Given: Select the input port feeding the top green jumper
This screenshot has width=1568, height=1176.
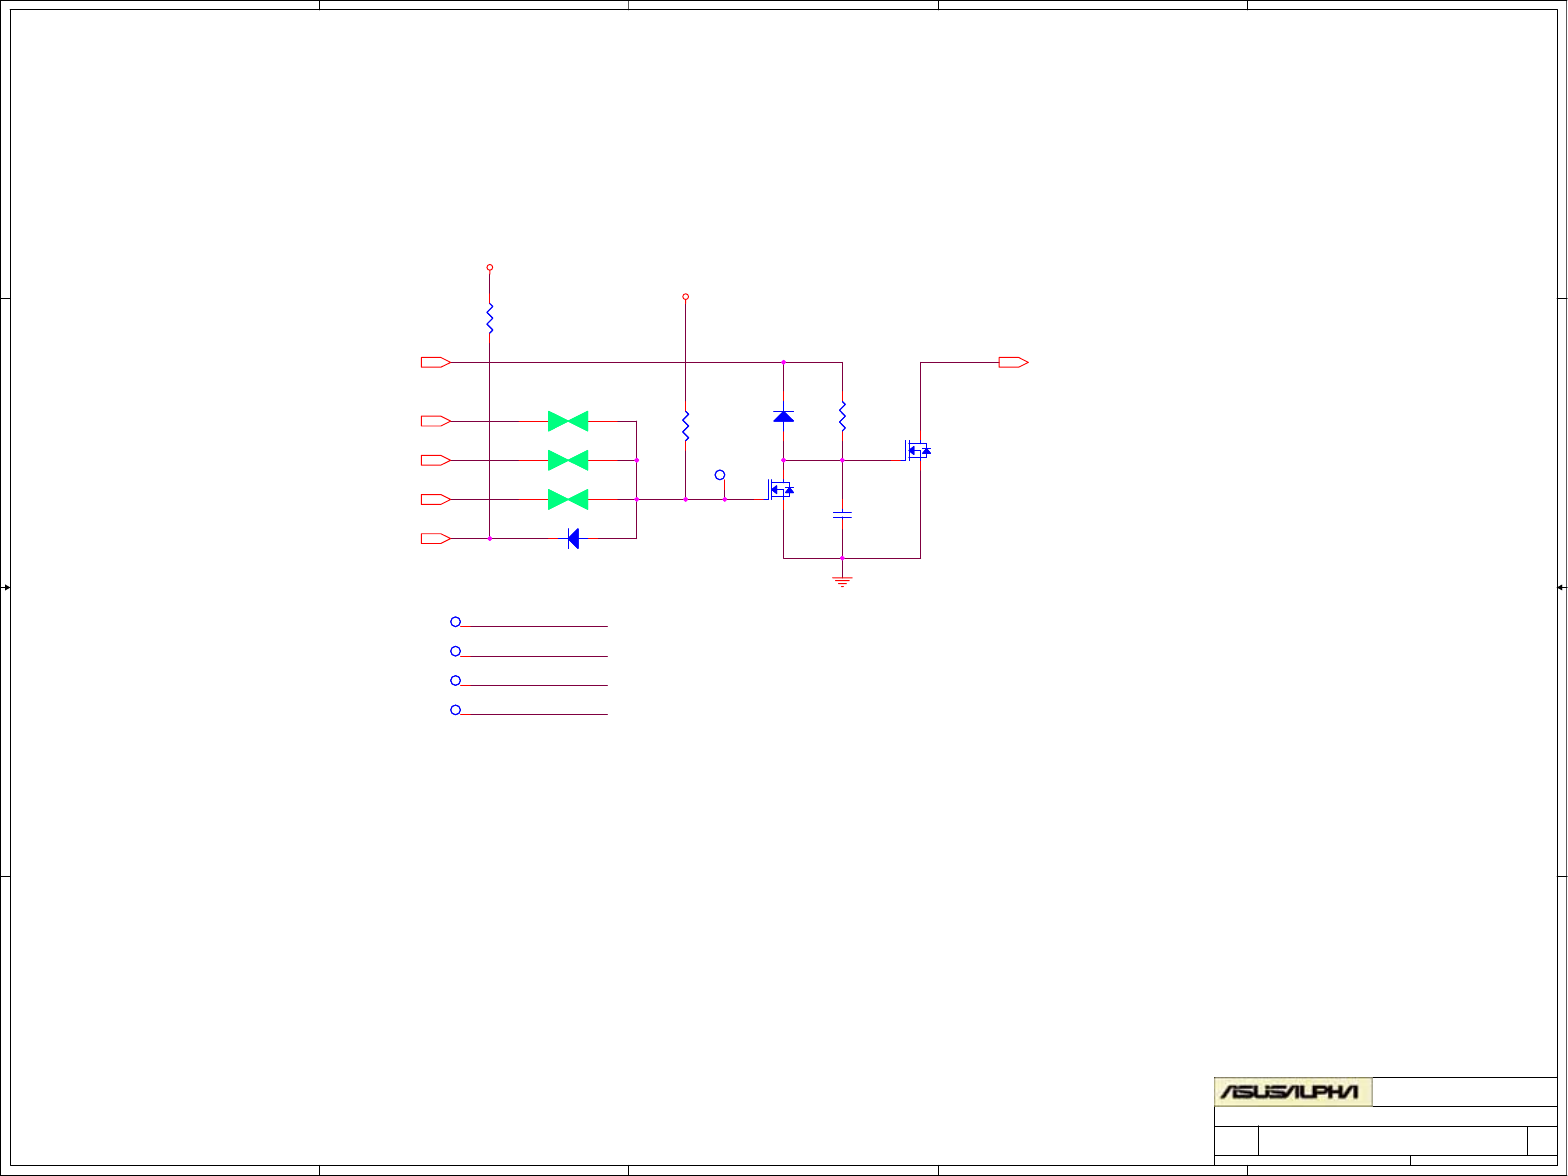Looking at the screenshot, I should pyautogui.click(x=436, y=421).
